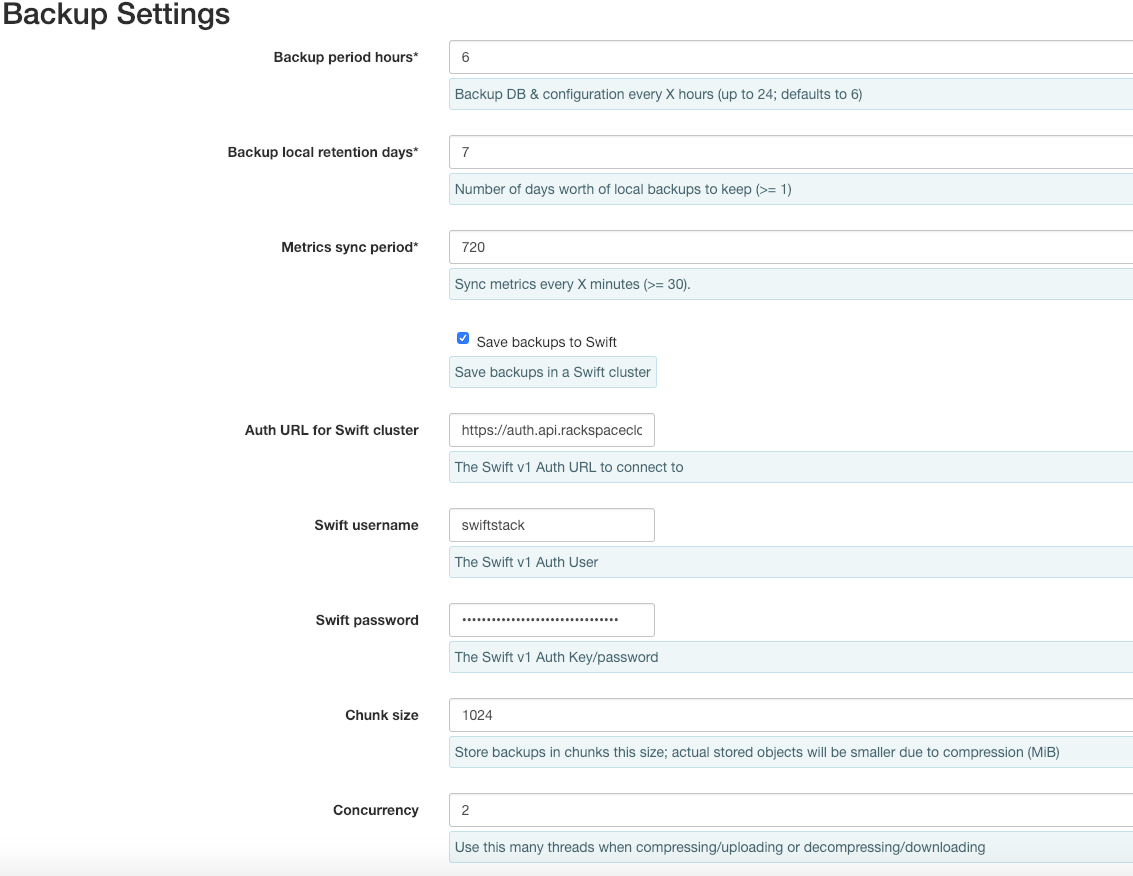Viewport: 1133px width, 876px height.
Task: Click into the Swift password field
Action: [551, 620]
